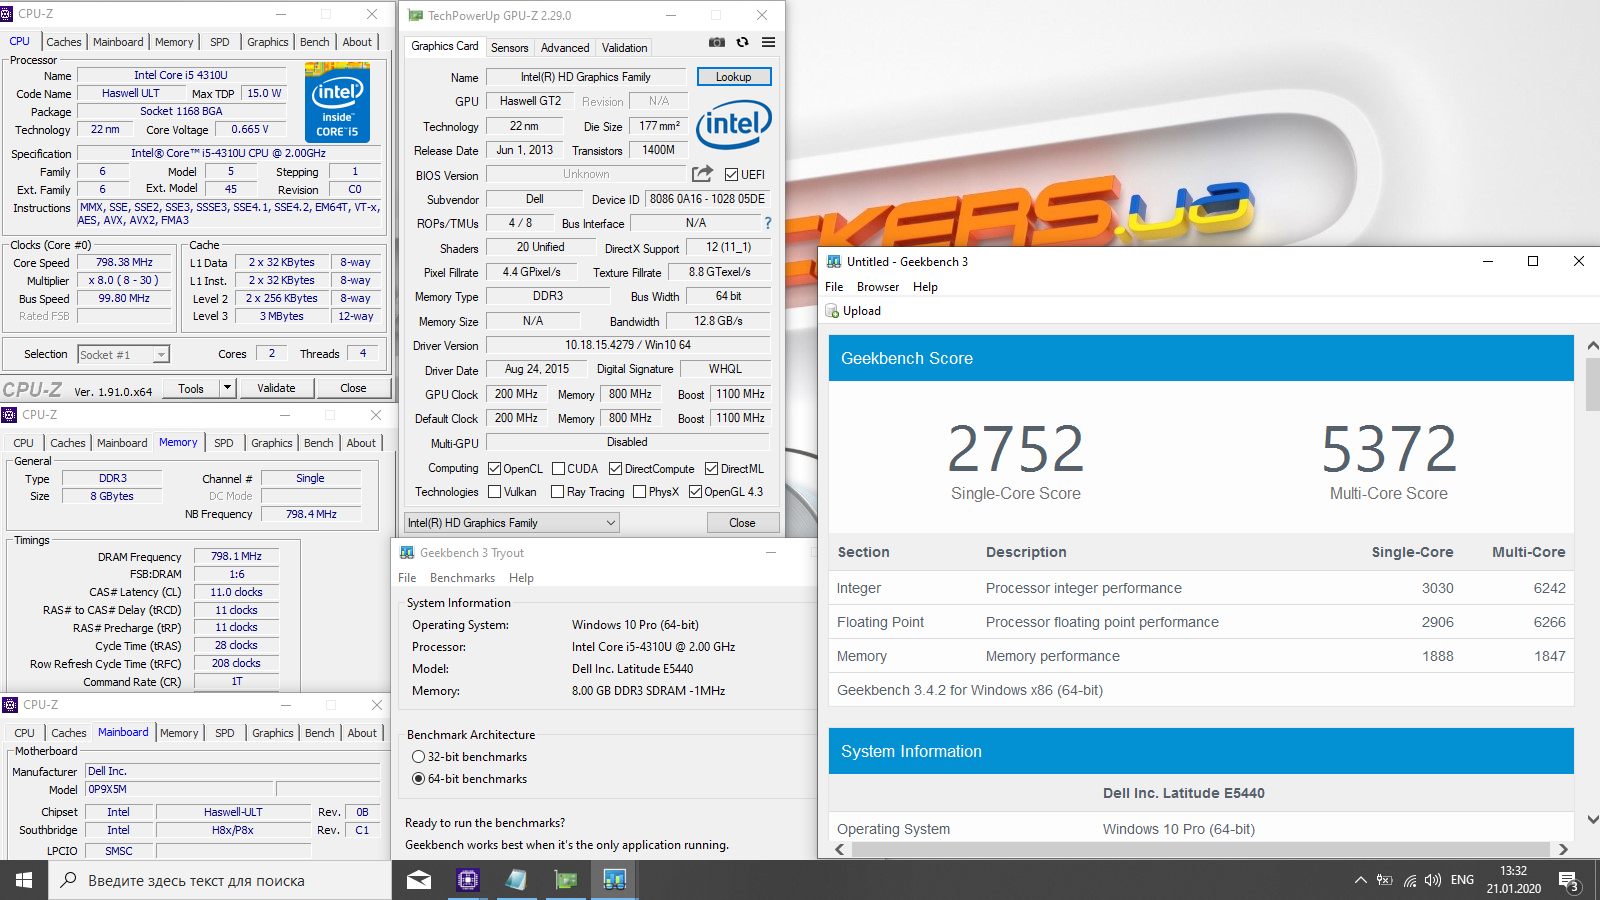Viewport: 1600px width, 900px height.
Task: Switch to CPU-Z via its taskbar icon
Action: coord(468,880)
